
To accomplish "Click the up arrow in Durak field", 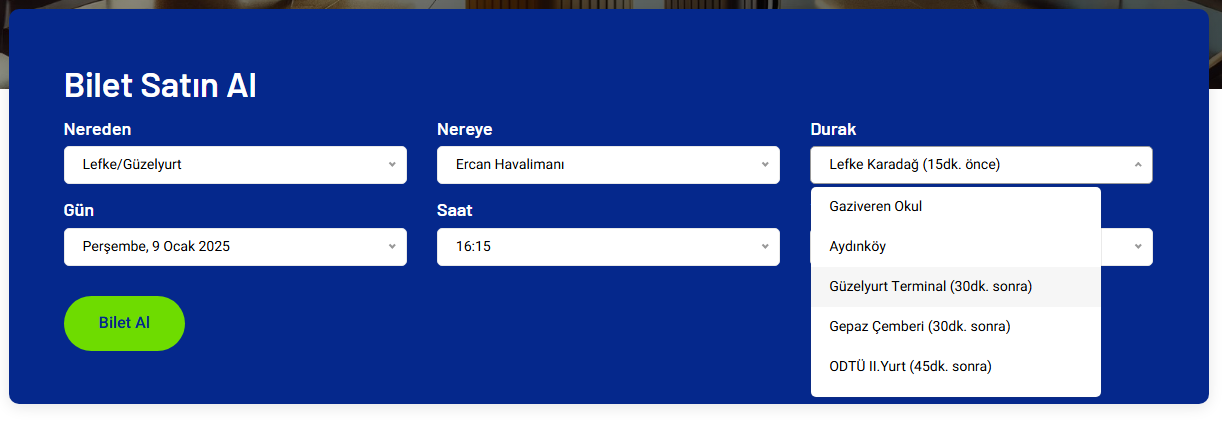I will click(1138, 165).
